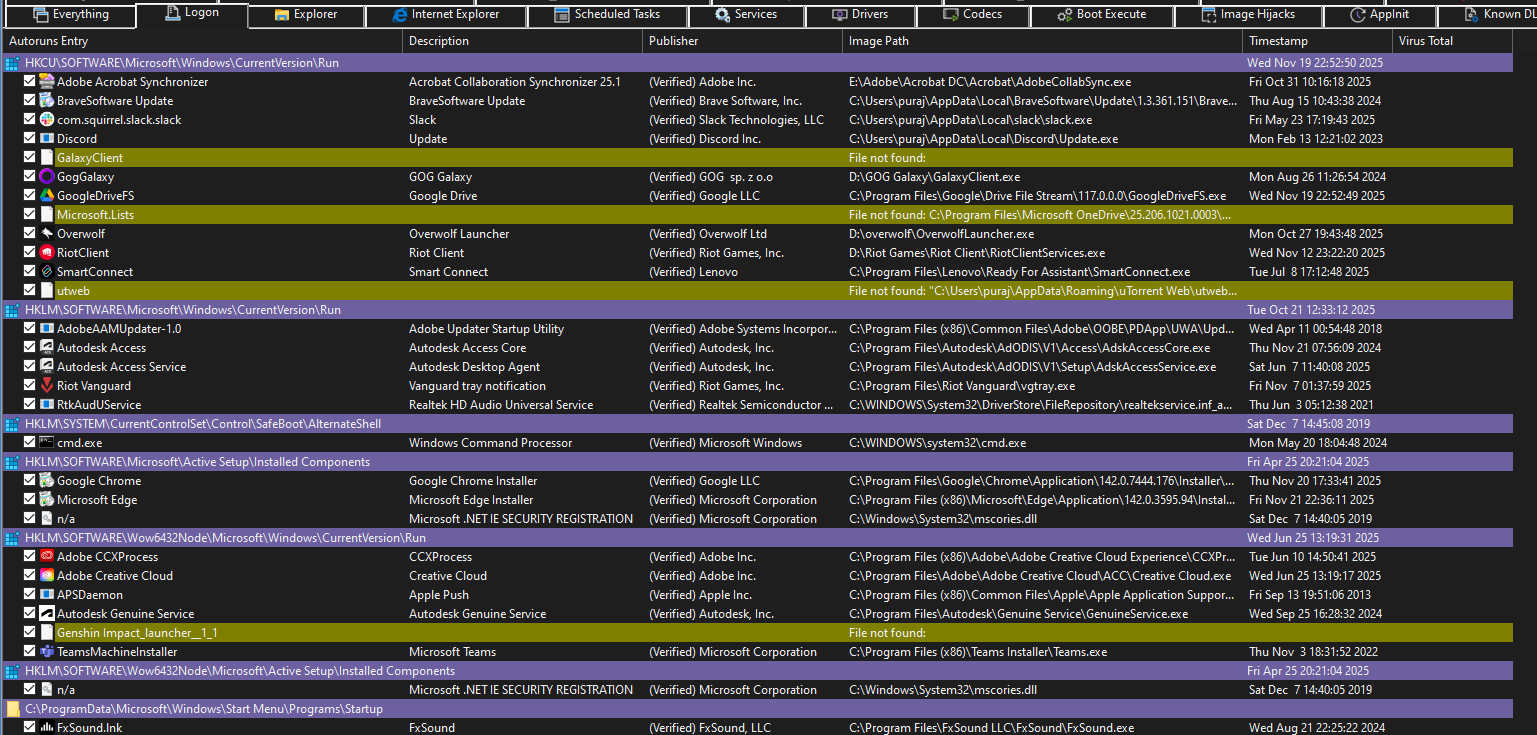Click the Adobe Creative Cloud entry icon
This screenshot has width=1537, height=735.
(46, 576)
